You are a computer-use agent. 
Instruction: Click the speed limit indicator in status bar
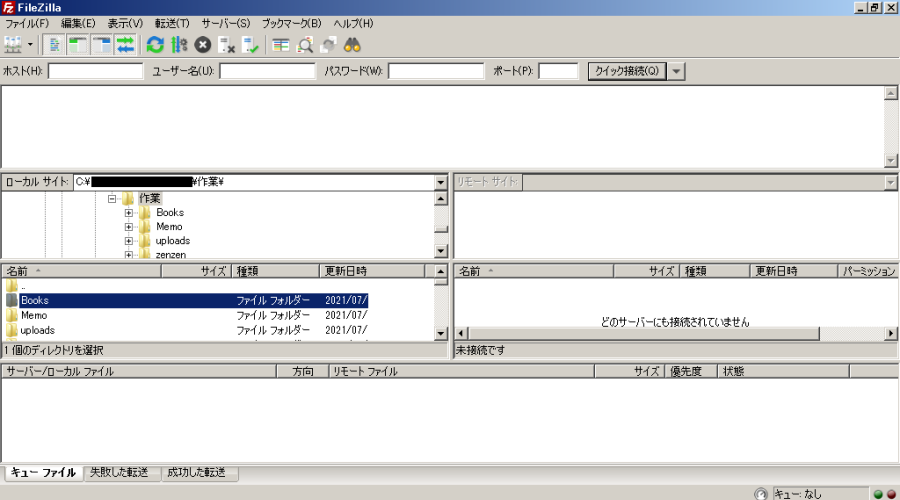[x=761, y=494]
